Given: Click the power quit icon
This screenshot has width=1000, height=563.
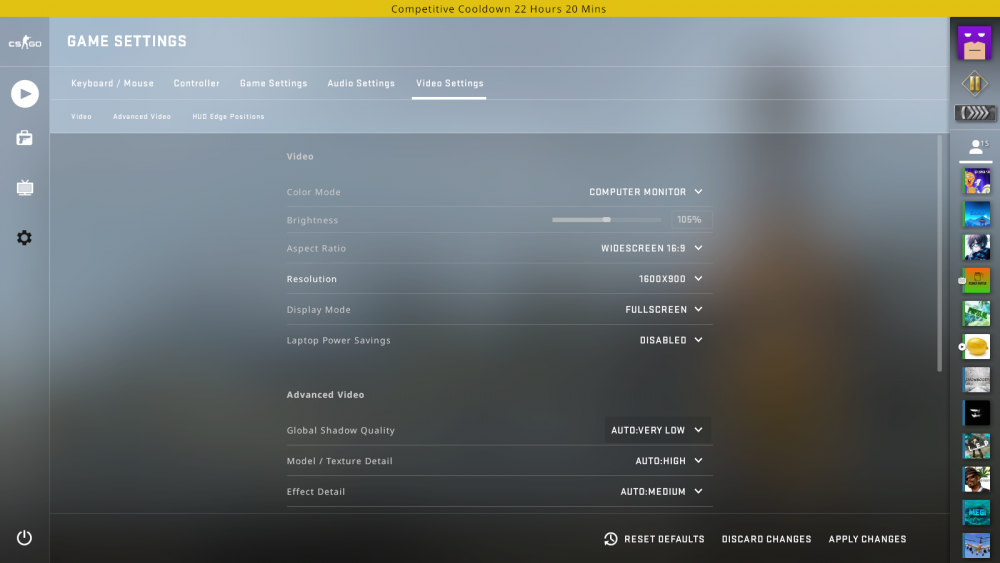Looking at the screenshot, I should click(x=25, y=538).
